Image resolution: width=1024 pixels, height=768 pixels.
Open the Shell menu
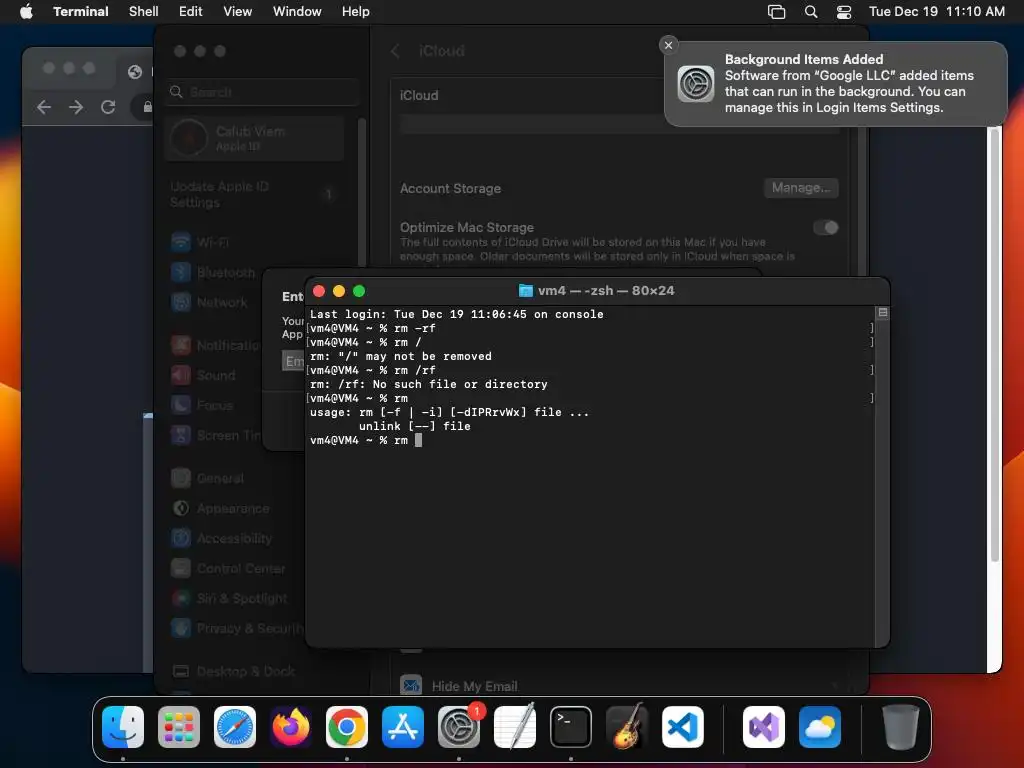[144, 11]
